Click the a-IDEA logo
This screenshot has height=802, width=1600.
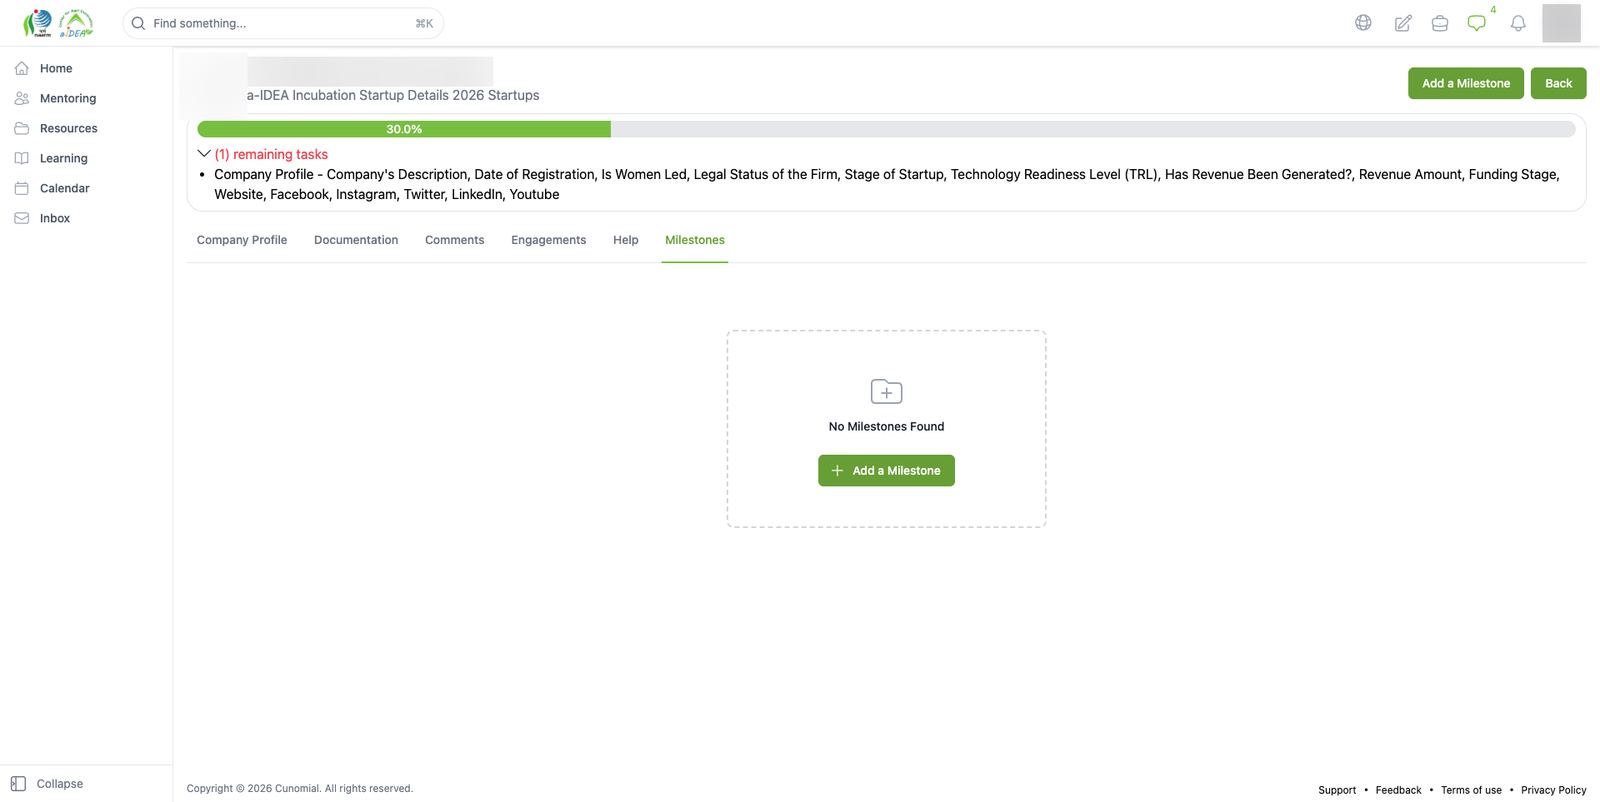tap(58, 23)
